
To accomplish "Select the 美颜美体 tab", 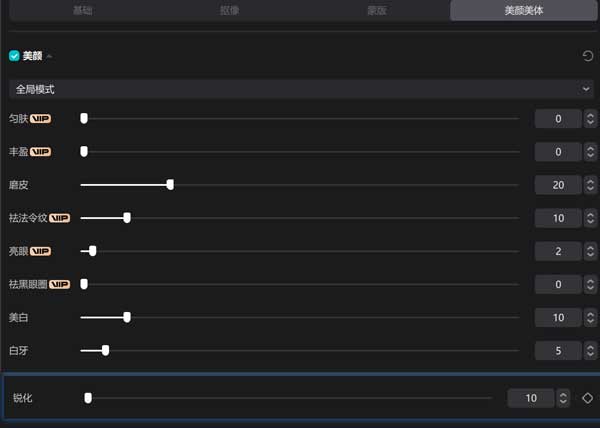I will point(523,10).
